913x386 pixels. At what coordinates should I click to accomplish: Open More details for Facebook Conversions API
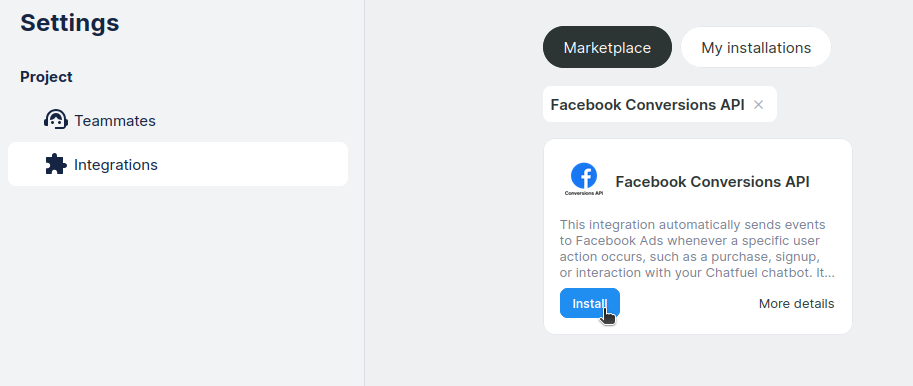click(x=796, y=304)
